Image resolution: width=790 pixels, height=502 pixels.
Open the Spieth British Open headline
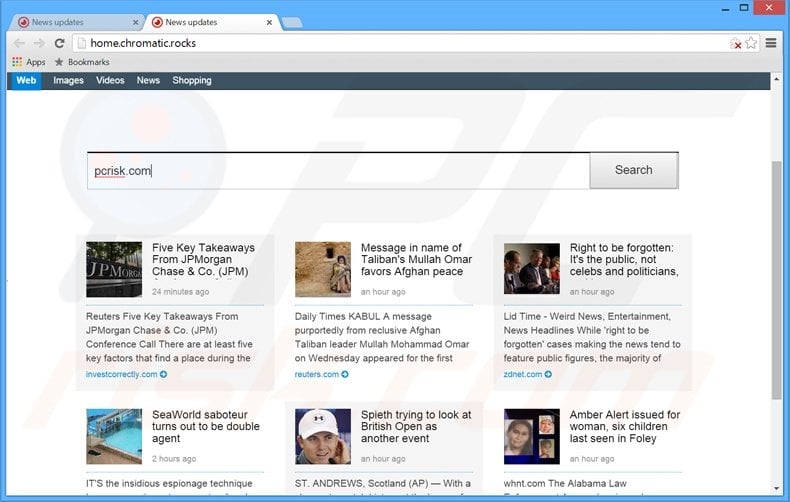click(x=416, y=426)
